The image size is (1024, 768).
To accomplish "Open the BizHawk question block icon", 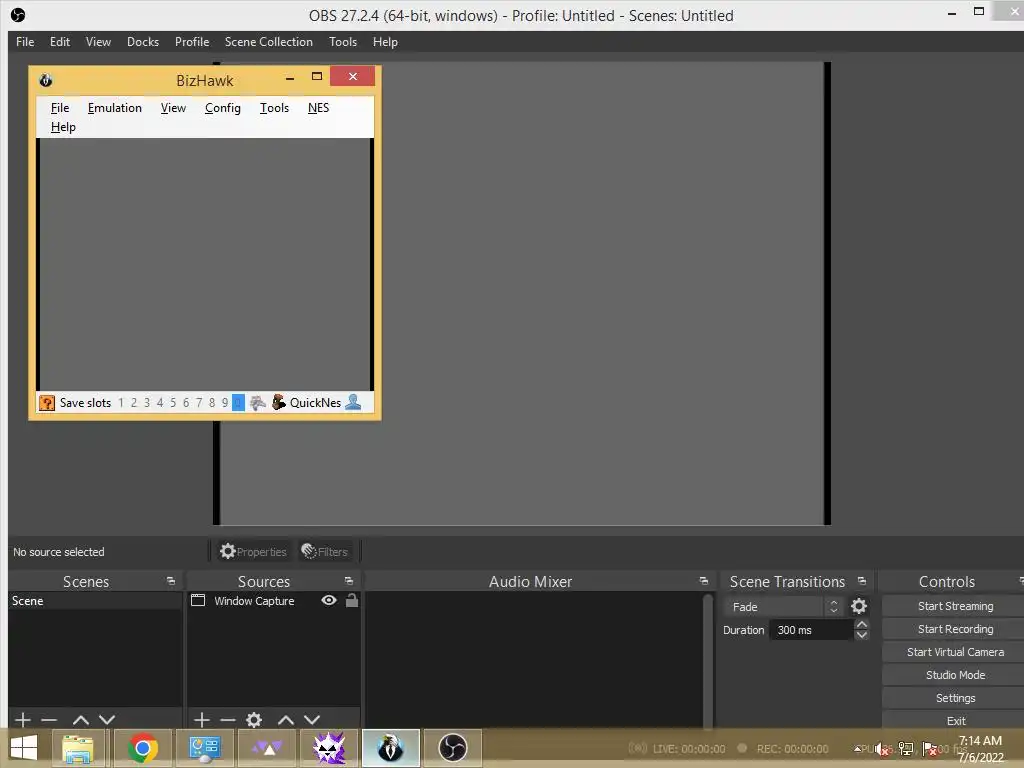I will pos(46,403).
